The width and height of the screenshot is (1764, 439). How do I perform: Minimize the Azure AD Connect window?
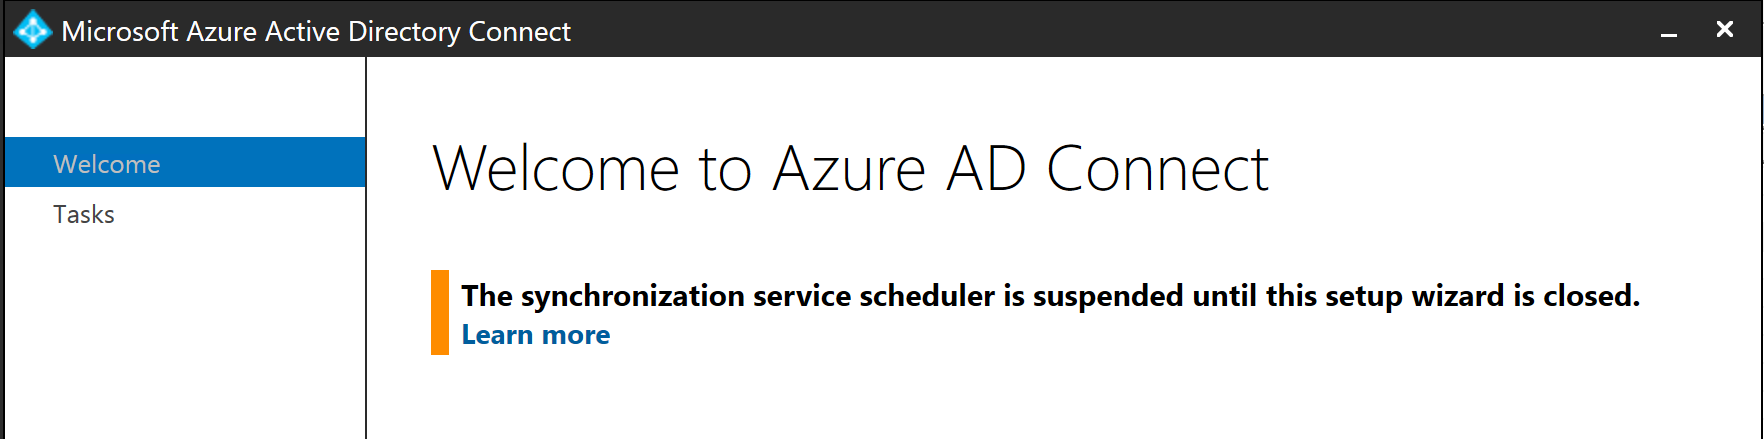tap(1668, 33)
